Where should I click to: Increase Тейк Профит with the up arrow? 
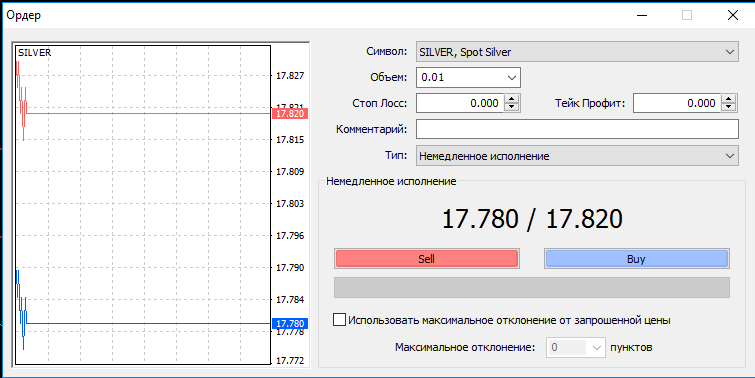pyautogui.click(x=729, y=99)
